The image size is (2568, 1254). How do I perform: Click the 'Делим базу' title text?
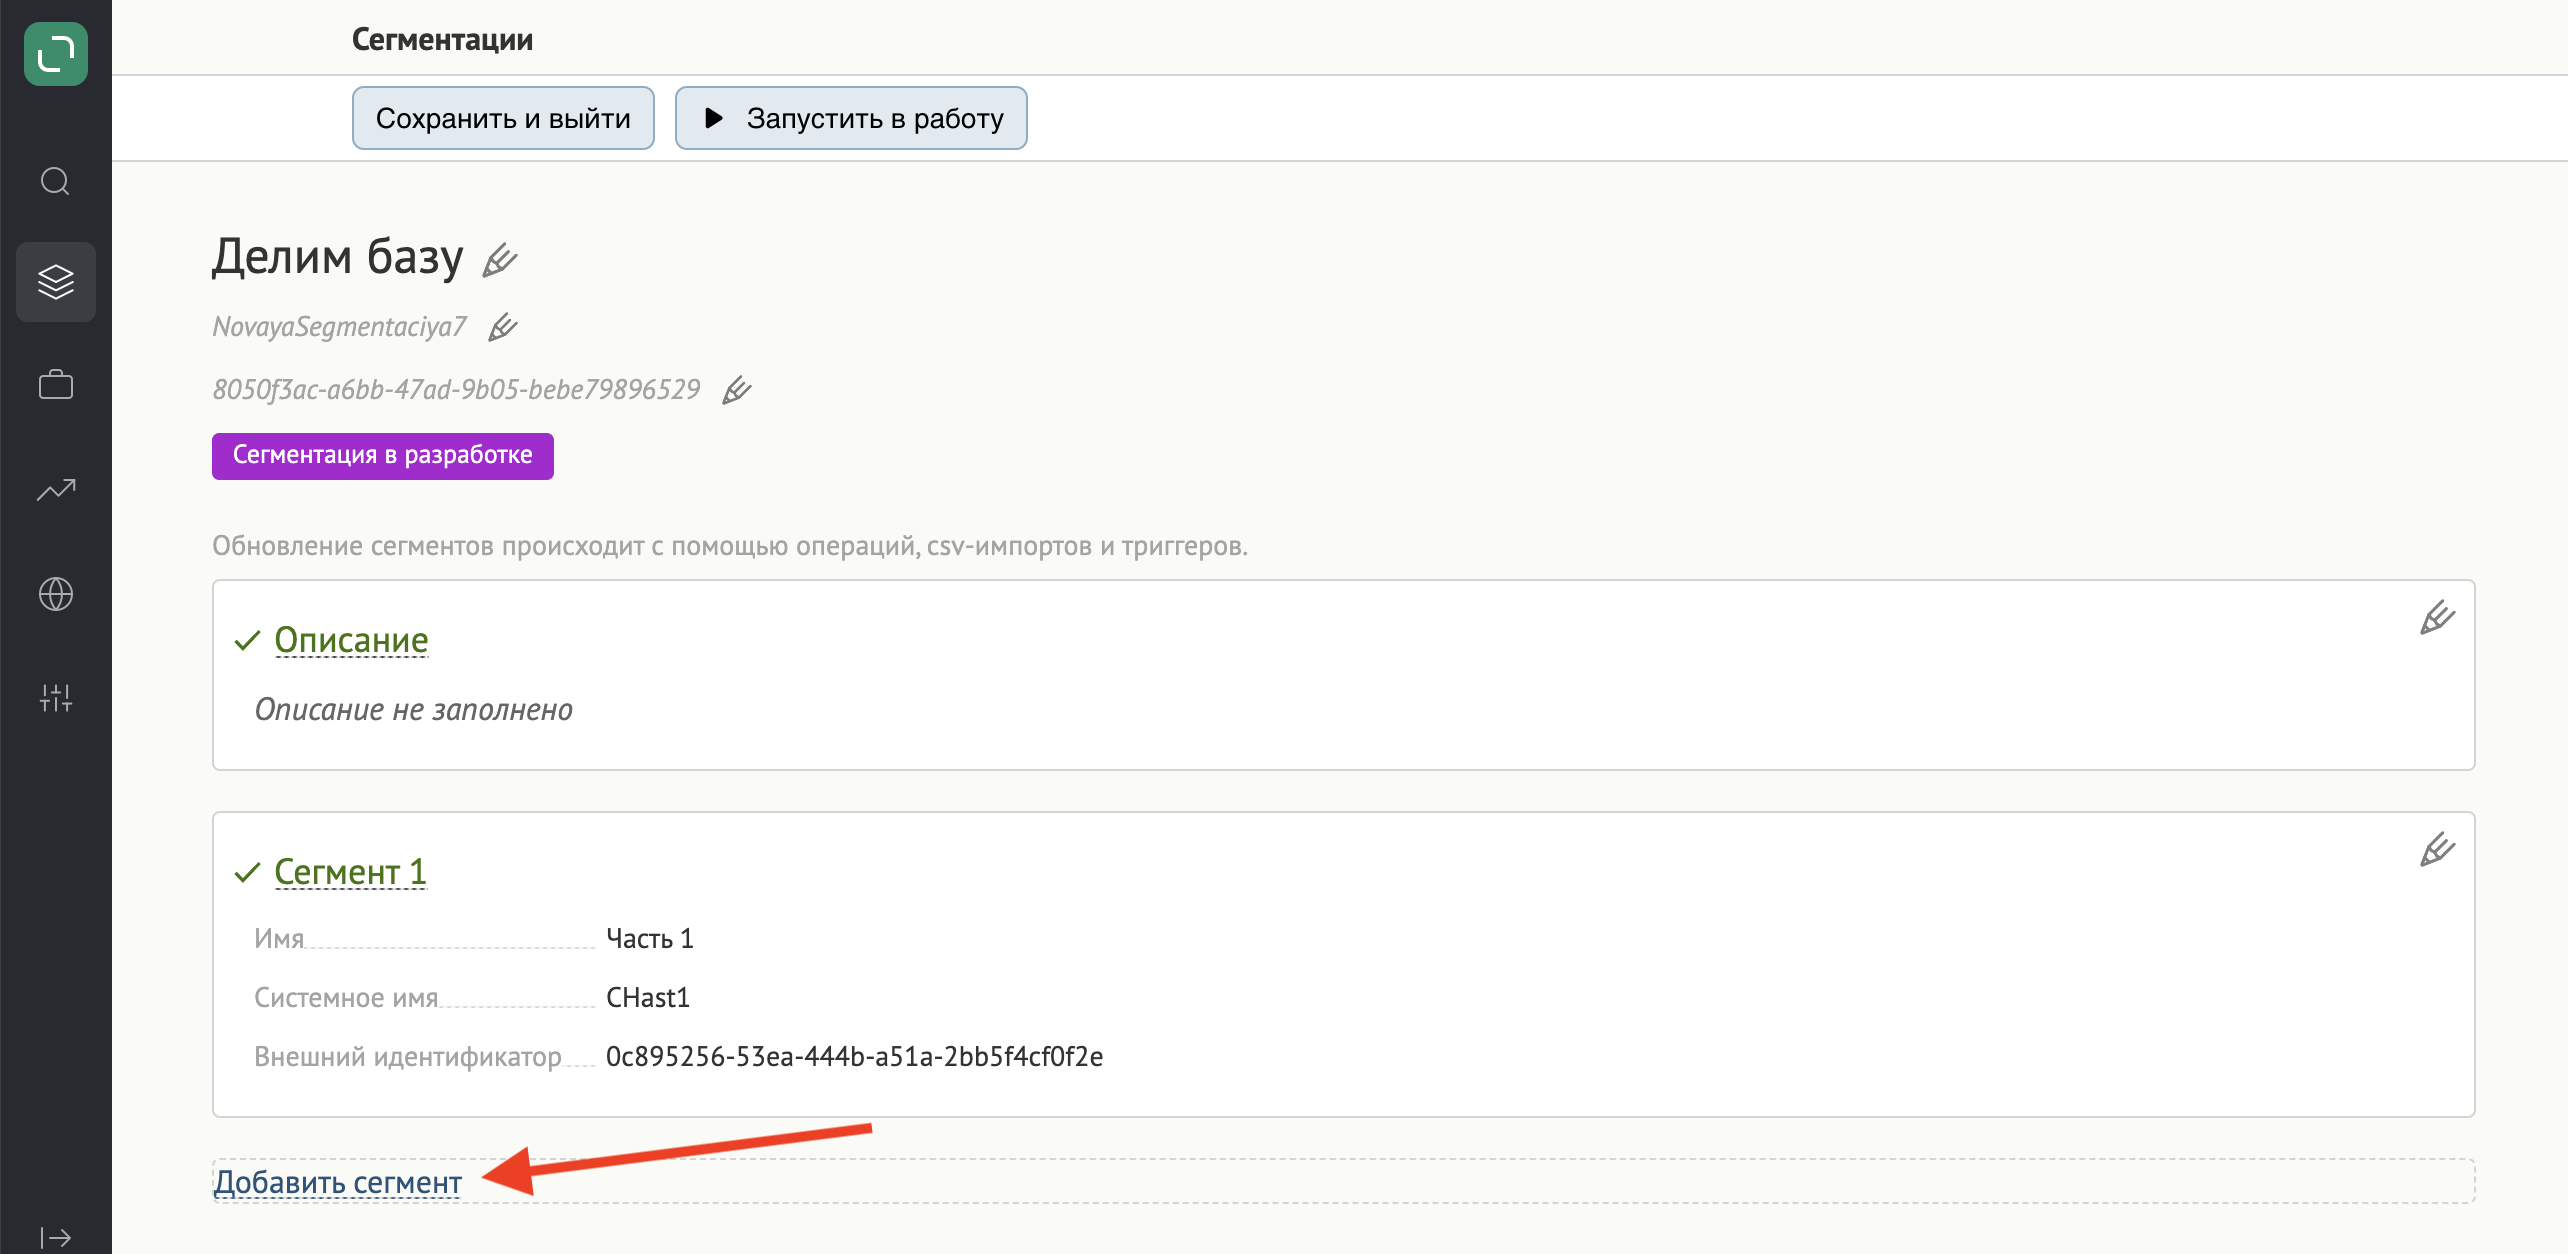pyautogui.click(x=338, y=256)
